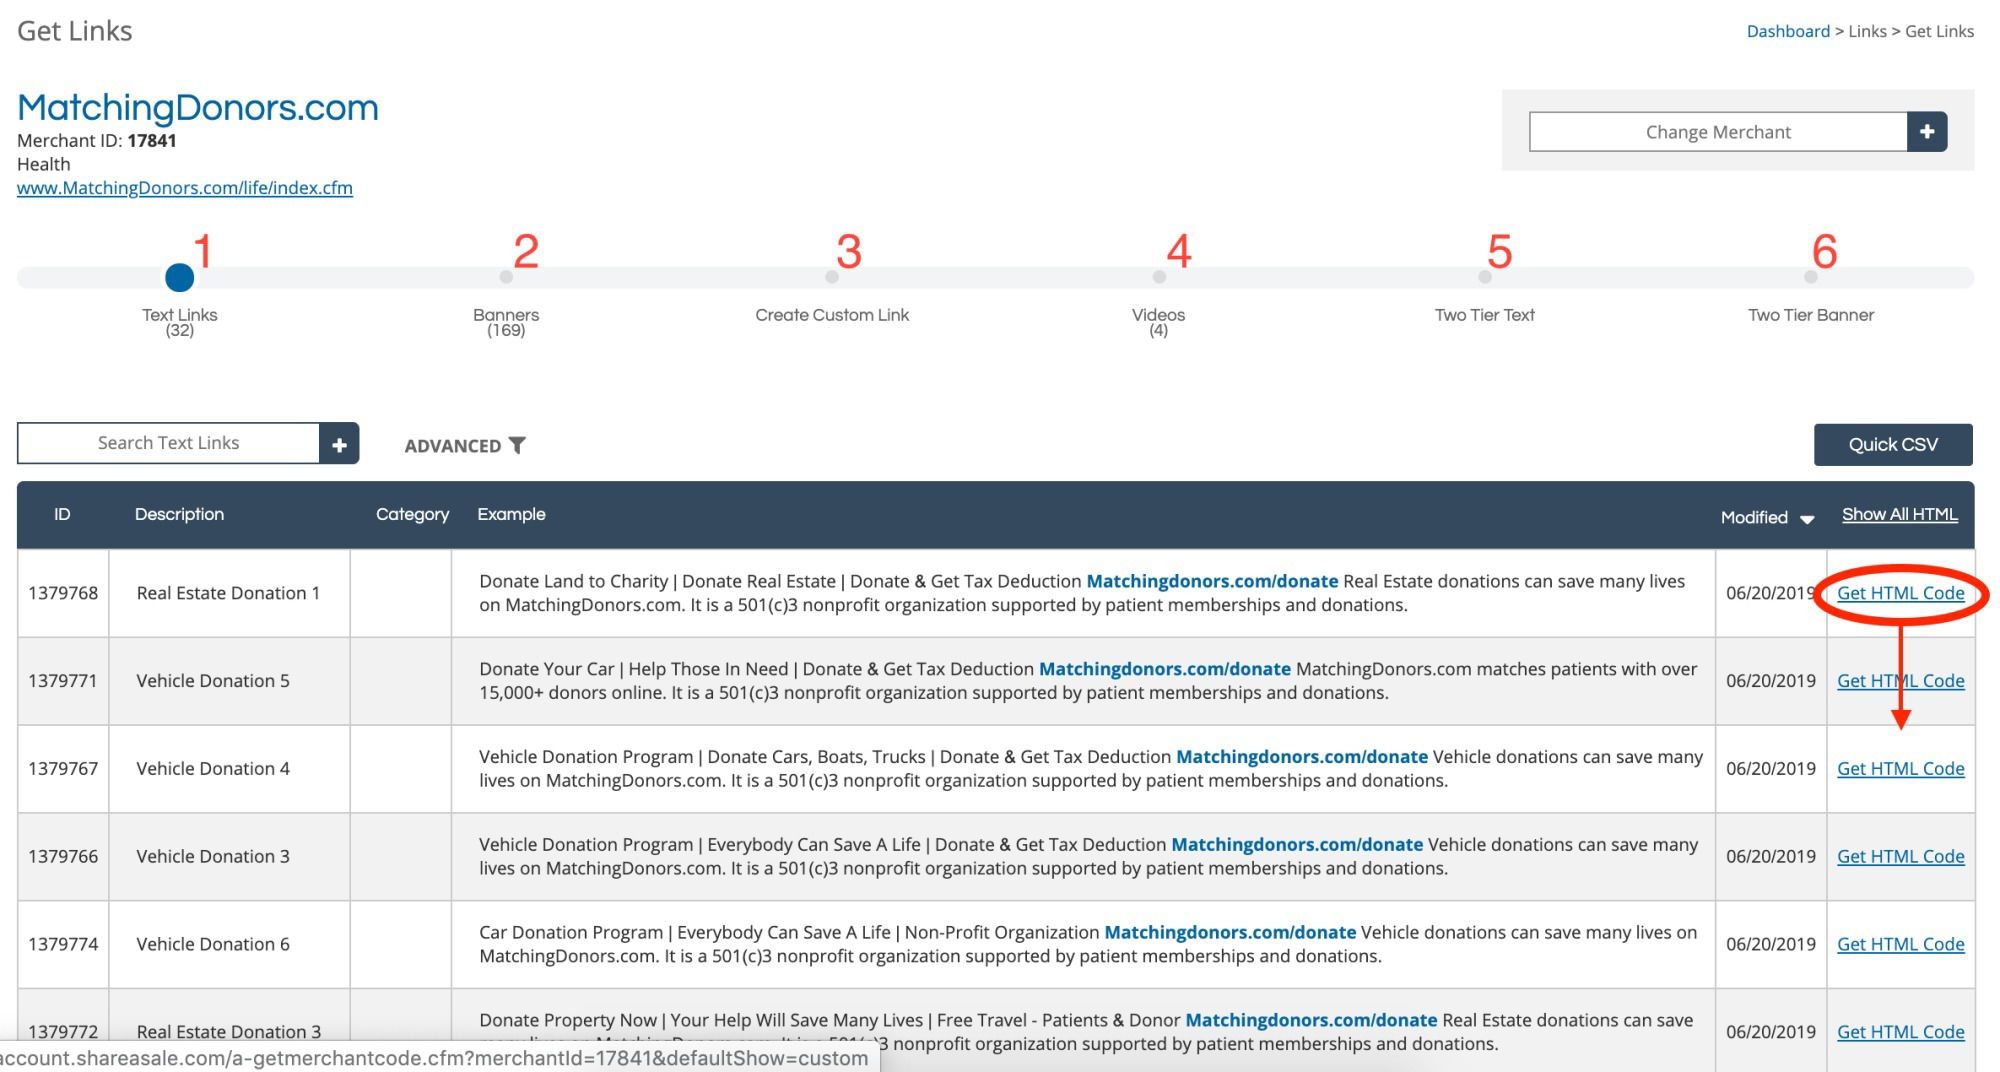The height and width of the screenshot is (1072, 2000).
Task: Click the Advanced filter funnel icon
Action: [x=517, y=445]
